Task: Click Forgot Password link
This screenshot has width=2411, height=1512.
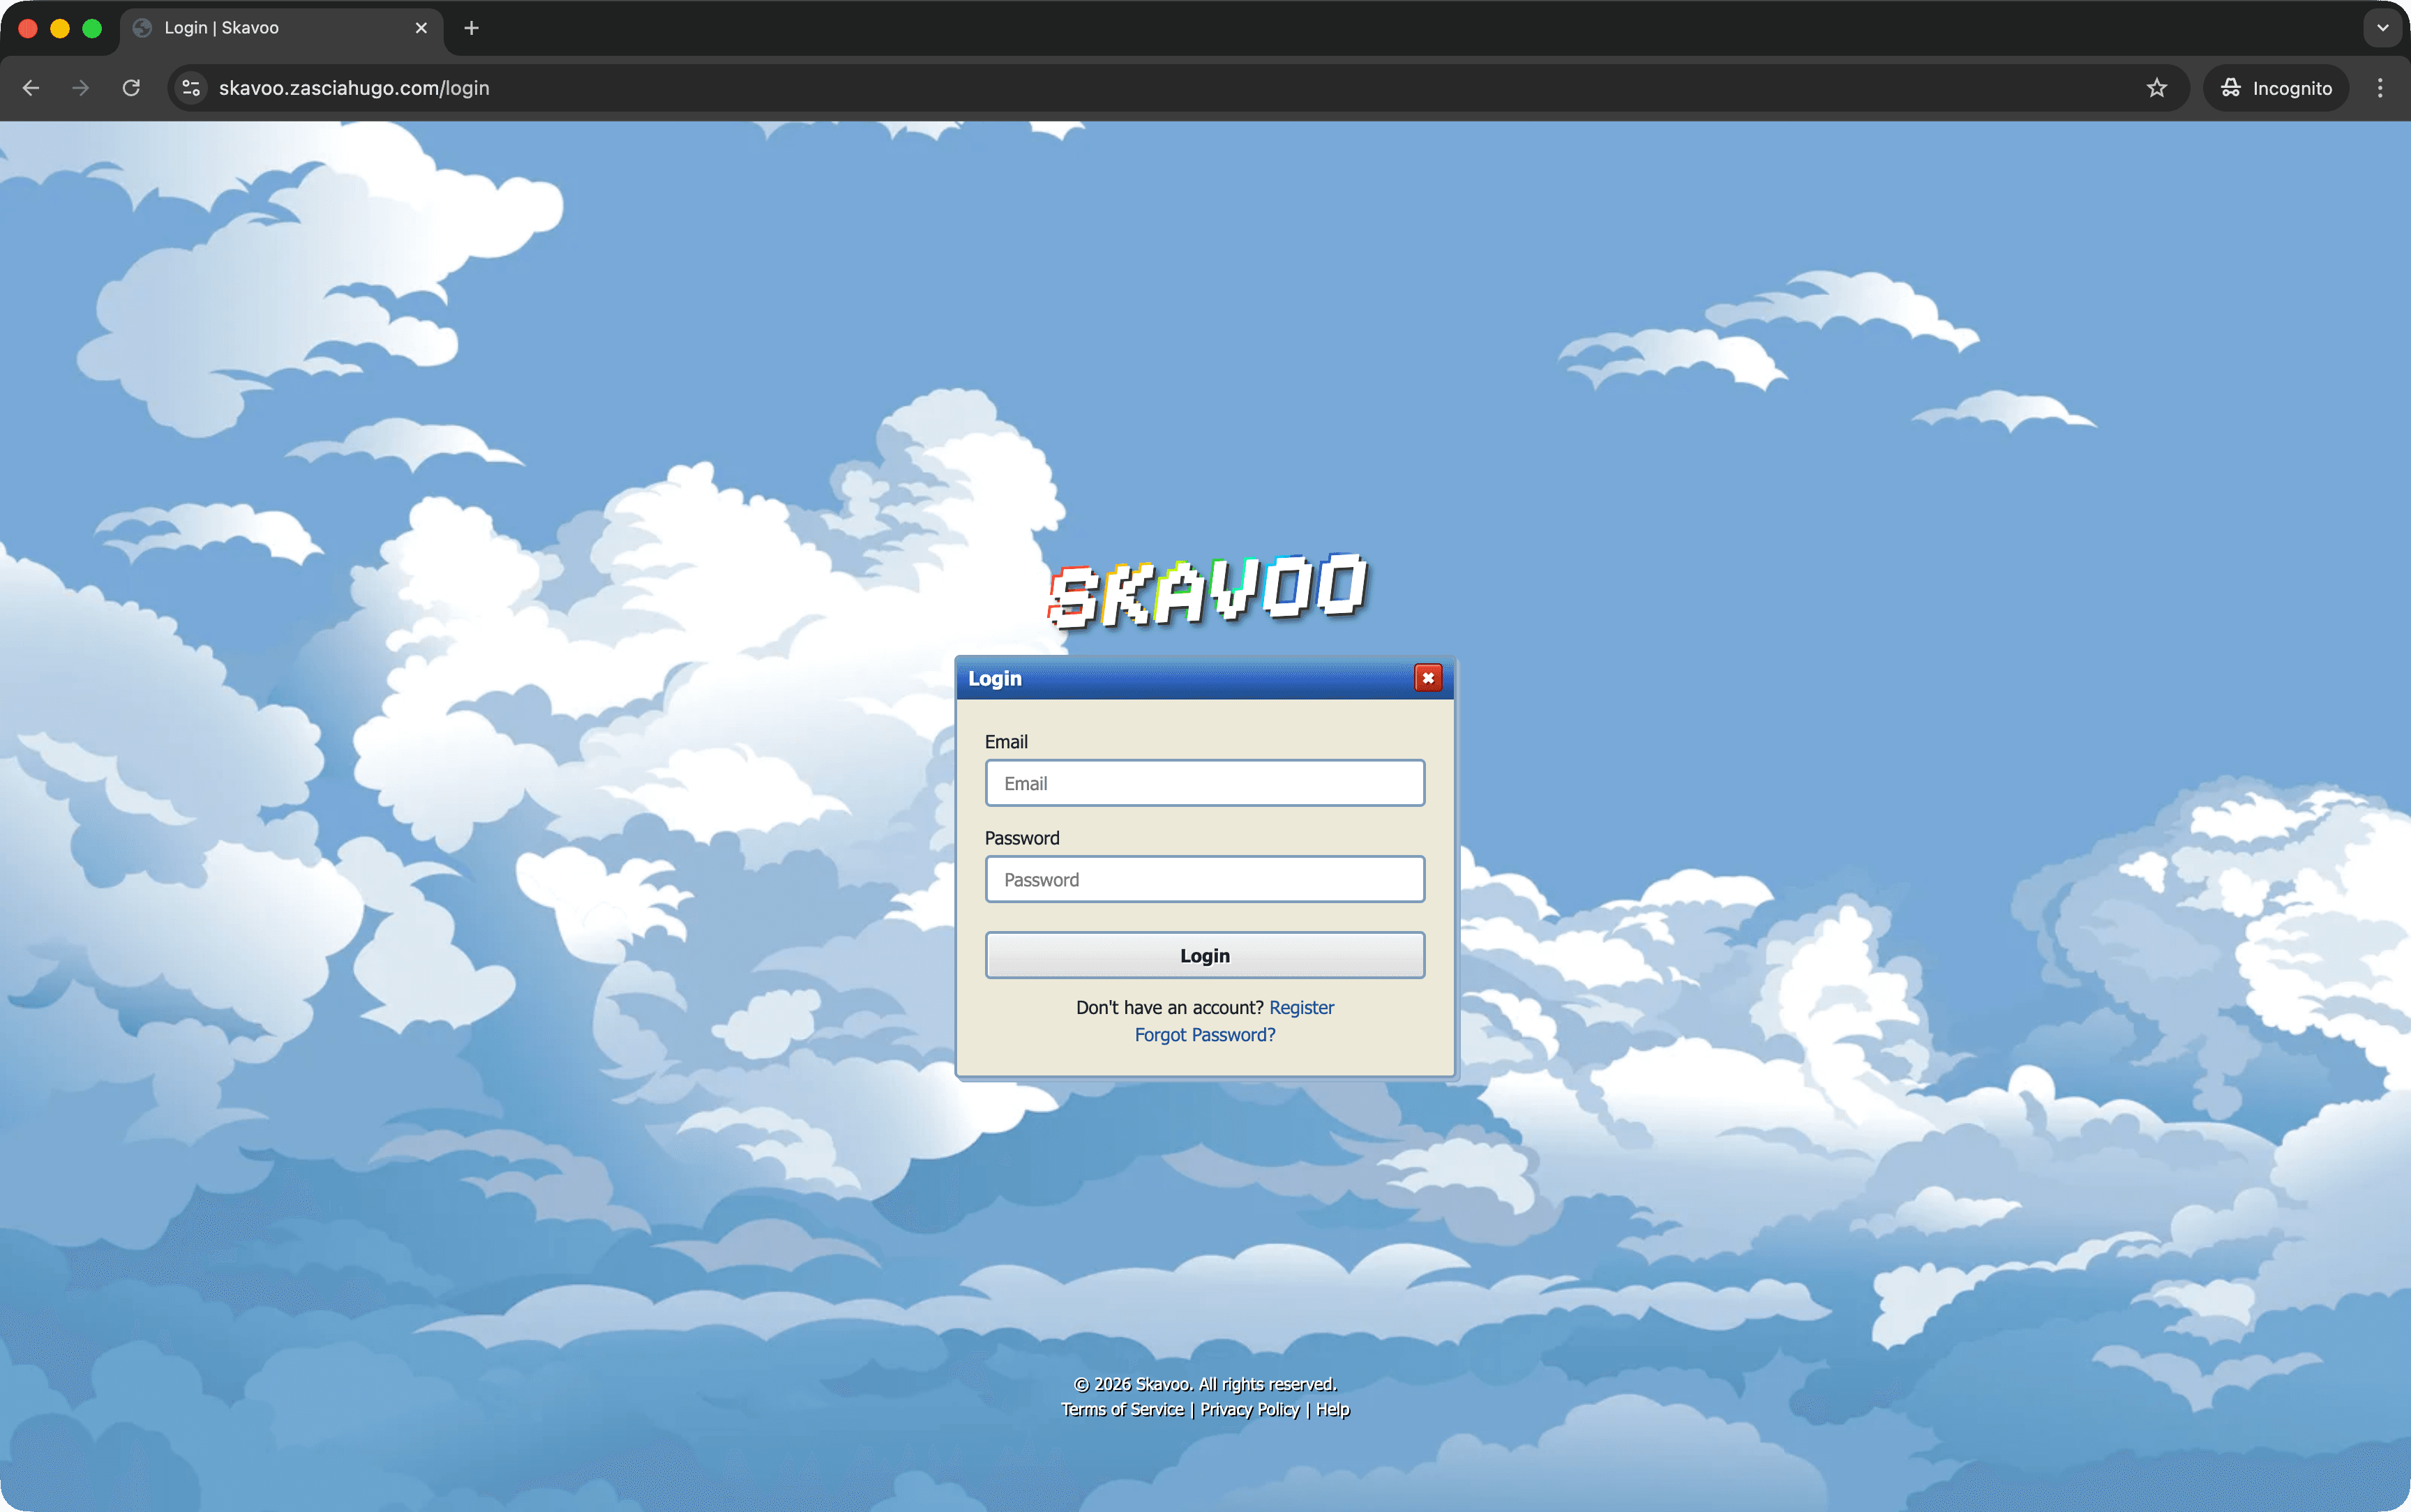Action: pyautogui.click(x=1204, y=1034)
